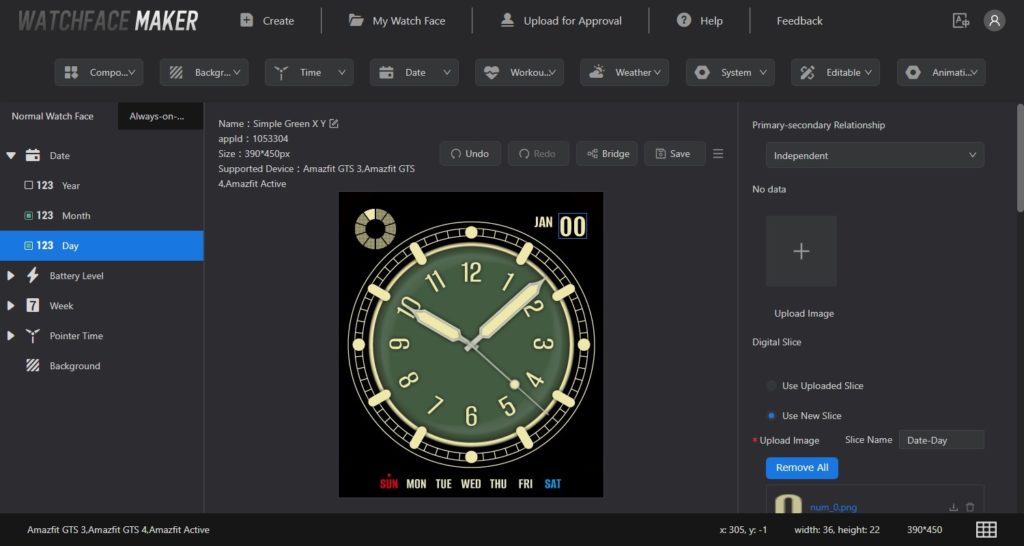Image resolution: width=1024 pixels, height=546 pixels.
Task: Toggle the grid view icon in status bar
Action: [x=986, y=529]
